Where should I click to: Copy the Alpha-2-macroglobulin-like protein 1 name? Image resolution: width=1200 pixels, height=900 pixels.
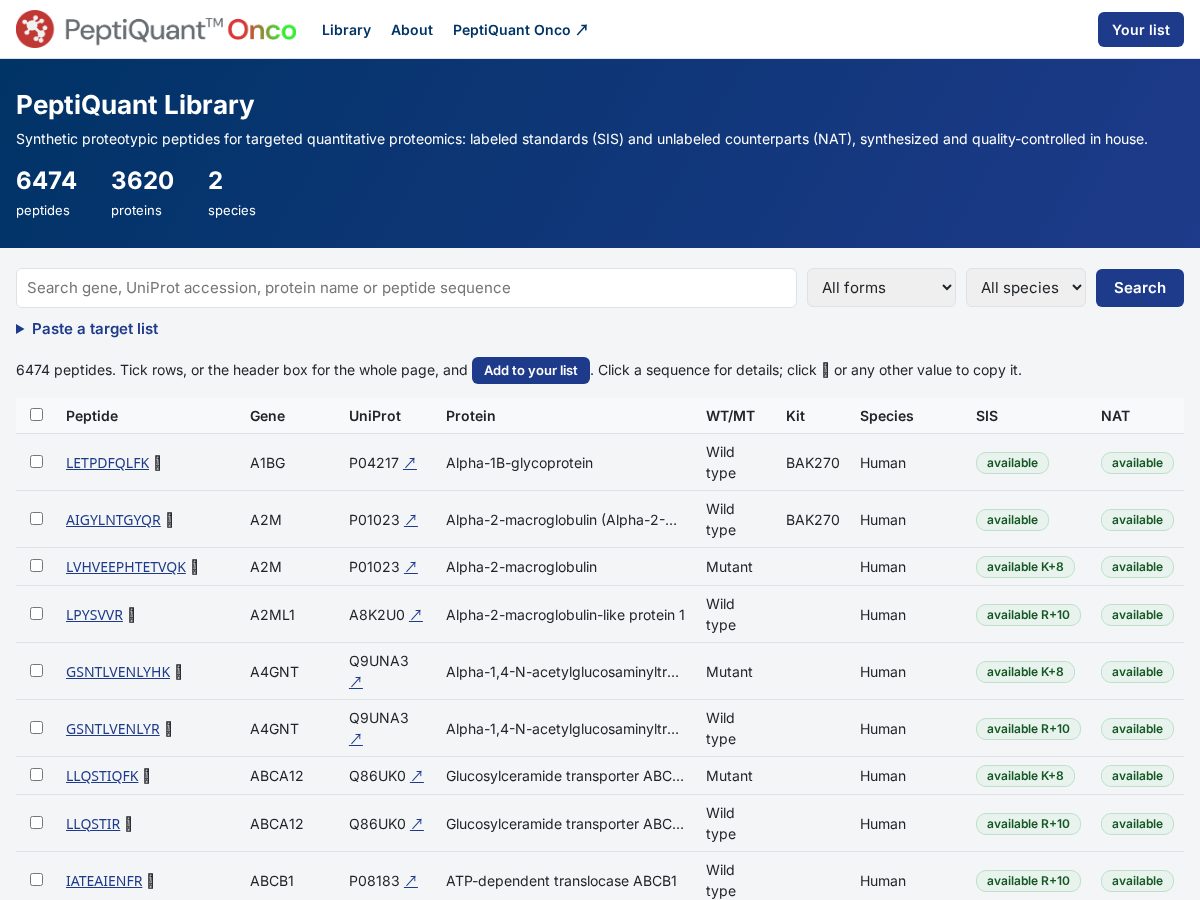[566, 615]
